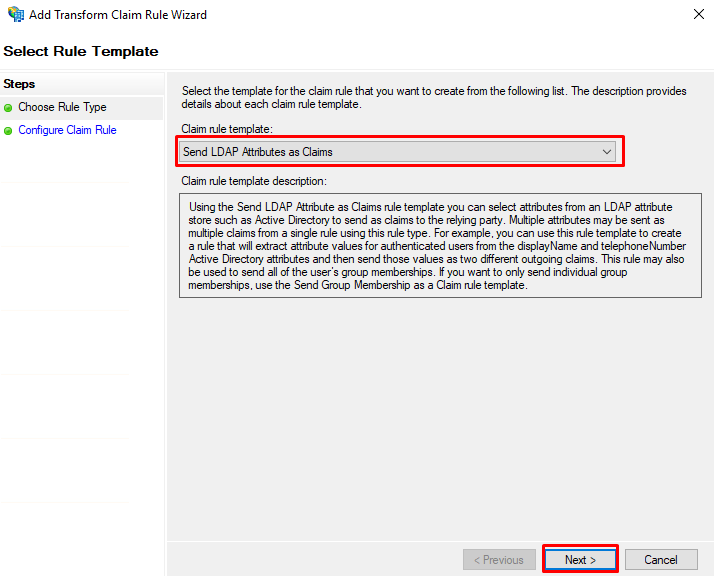Cancel the claim rule wizard
The height and width of the screenshot is (576, 714).
pyautogui.click(x=661, y=560)
